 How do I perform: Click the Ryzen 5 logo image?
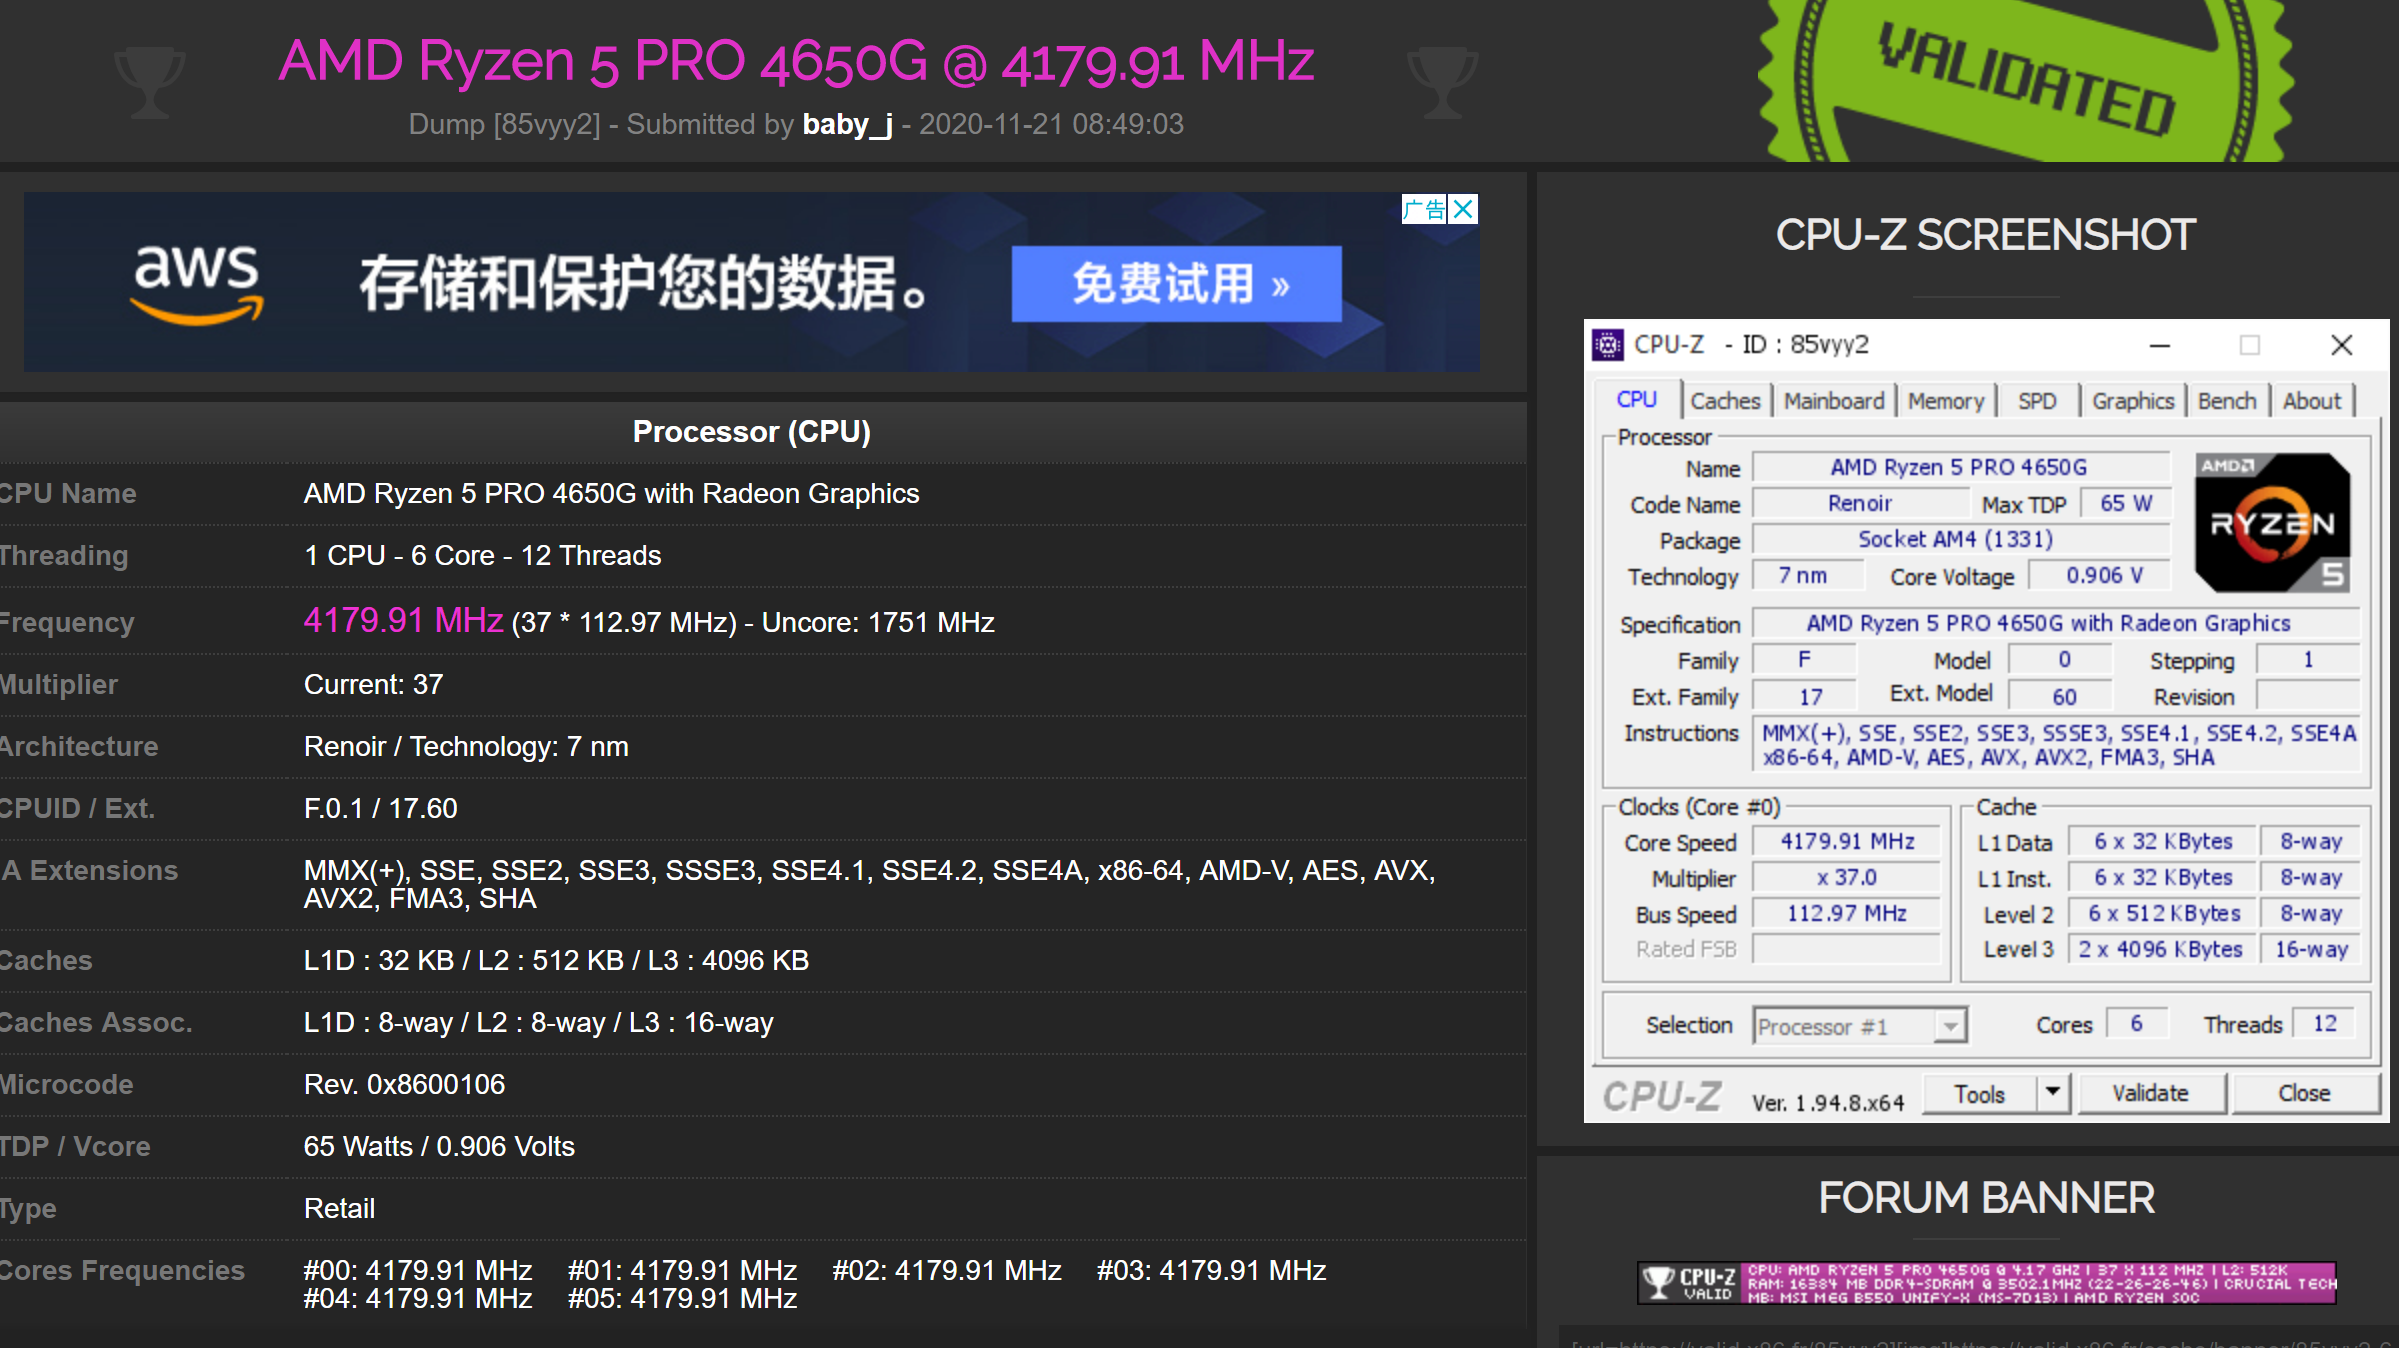point(2271,522)
